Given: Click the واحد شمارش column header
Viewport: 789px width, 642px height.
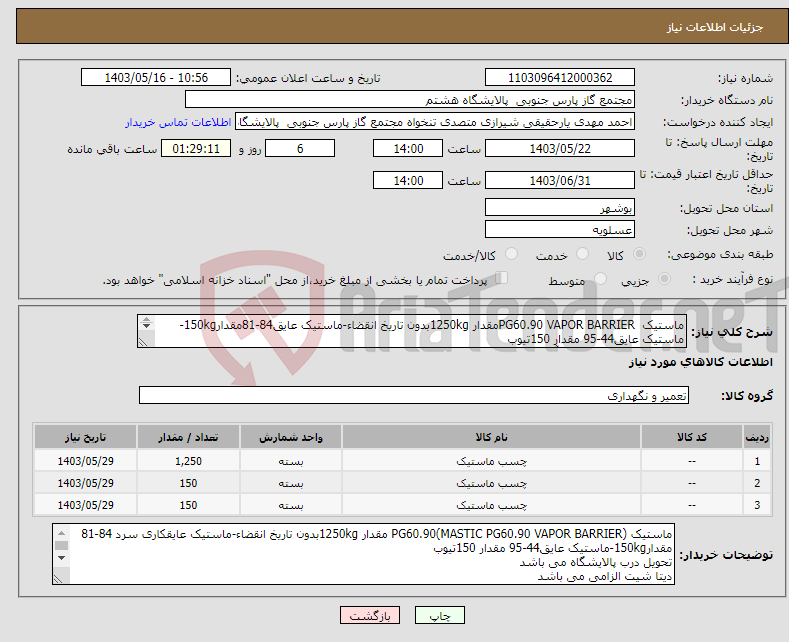Looking at the screenshot, I should coord(291,437).
